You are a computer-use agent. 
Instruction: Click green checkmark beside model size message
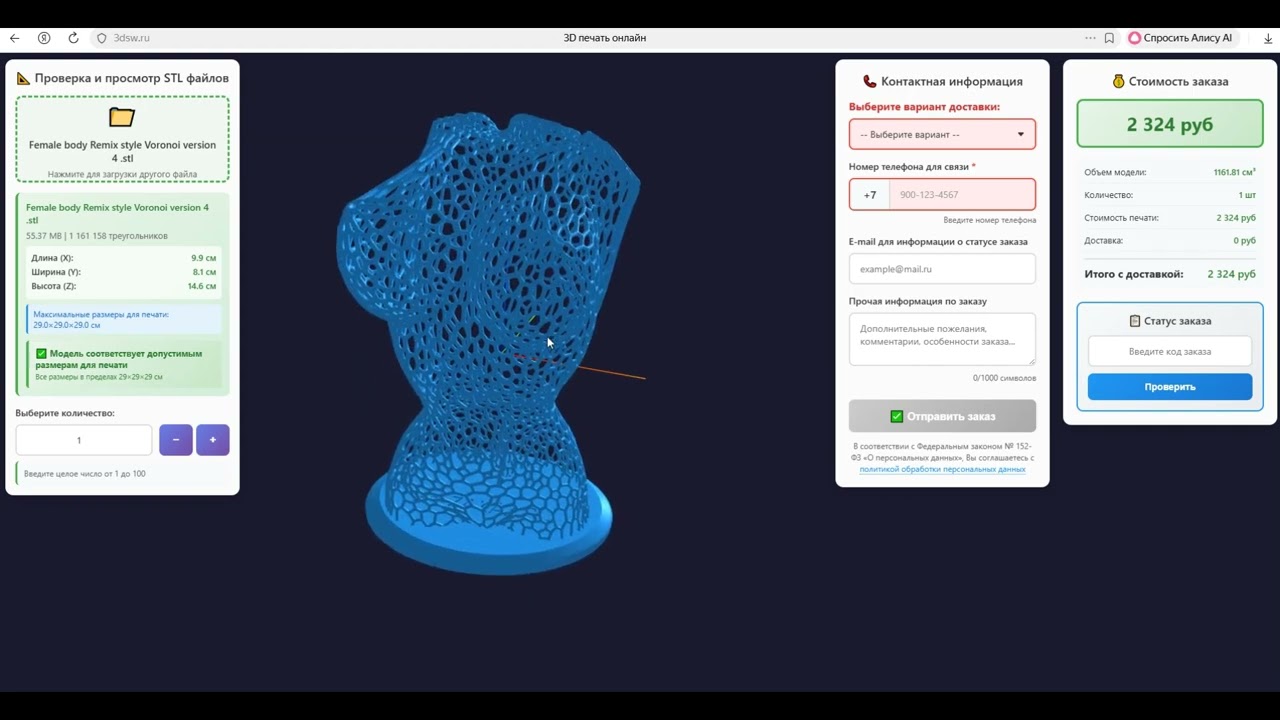[x=41, y=354]
